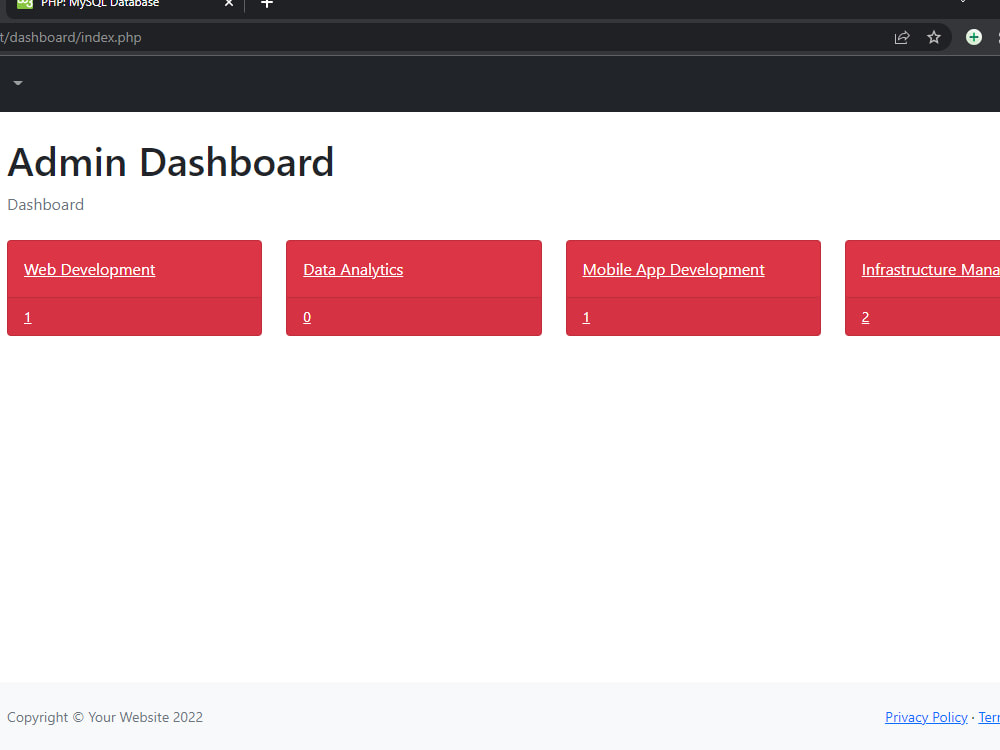Open the Infrastructure Management card link

[x=930, y=270]
